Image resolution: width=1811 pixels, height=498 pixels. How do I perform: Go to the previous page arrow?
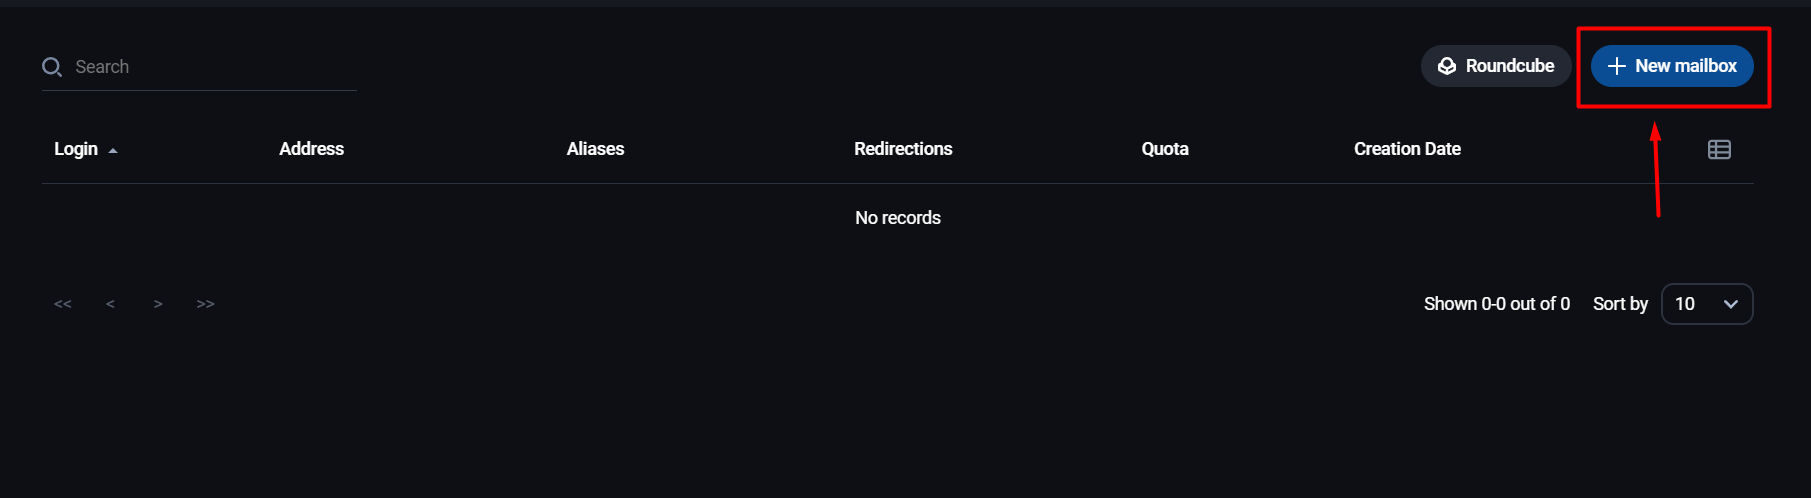110,304
